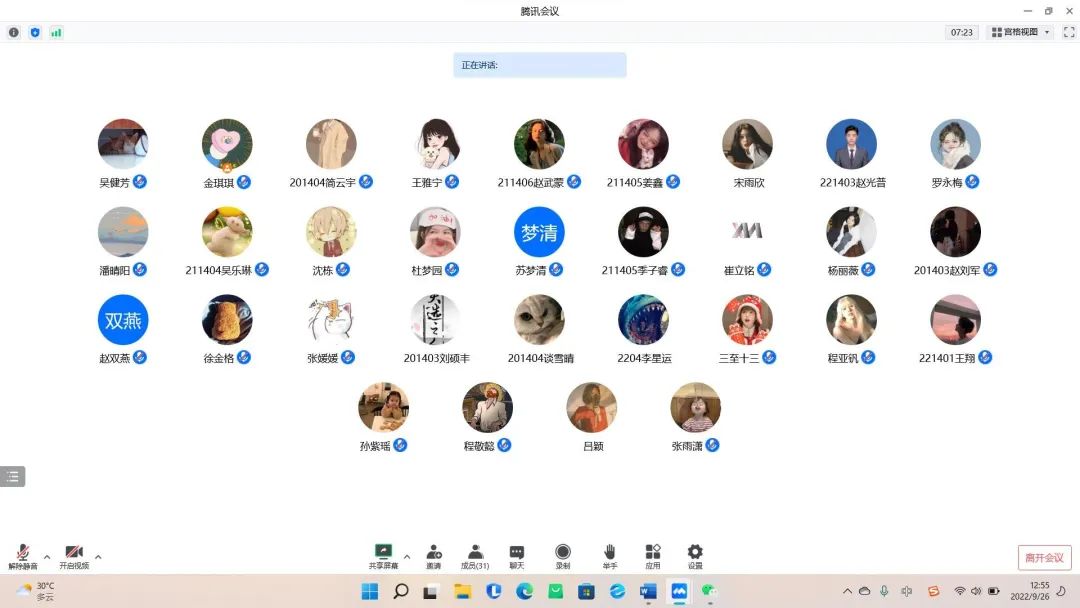The image size is (1080, 608).
Task: Open 设置 settings gear icon
Action: pyautogui.click(x=695, y=556)
